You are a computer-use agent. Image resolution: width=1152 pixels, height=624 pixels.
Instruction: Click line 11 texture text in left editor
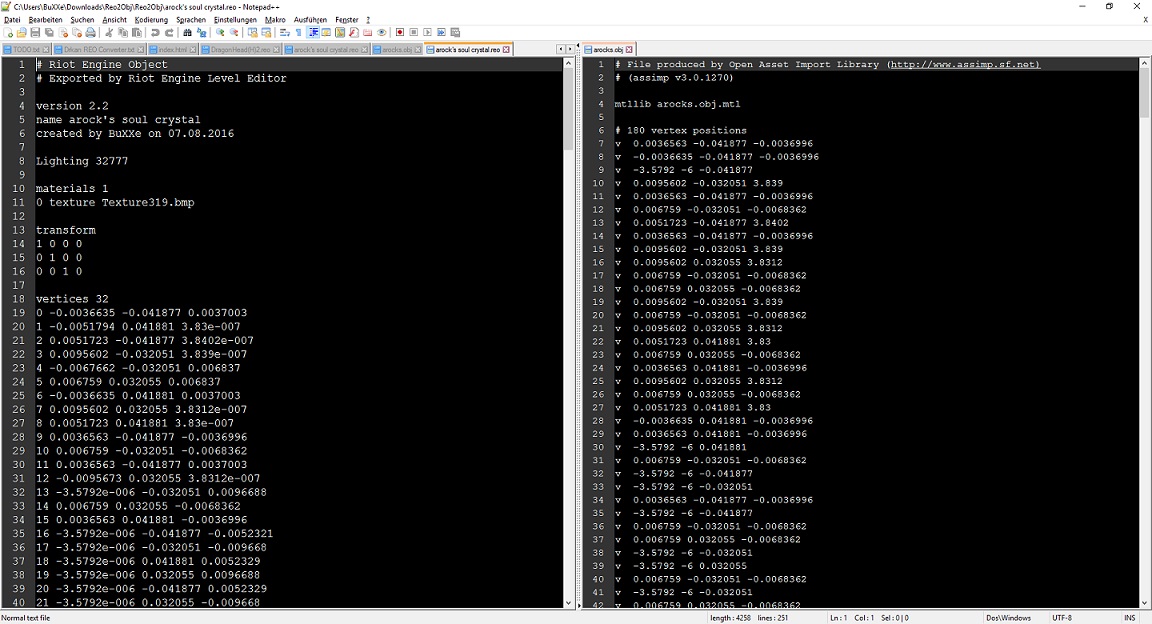pos(120,203)
